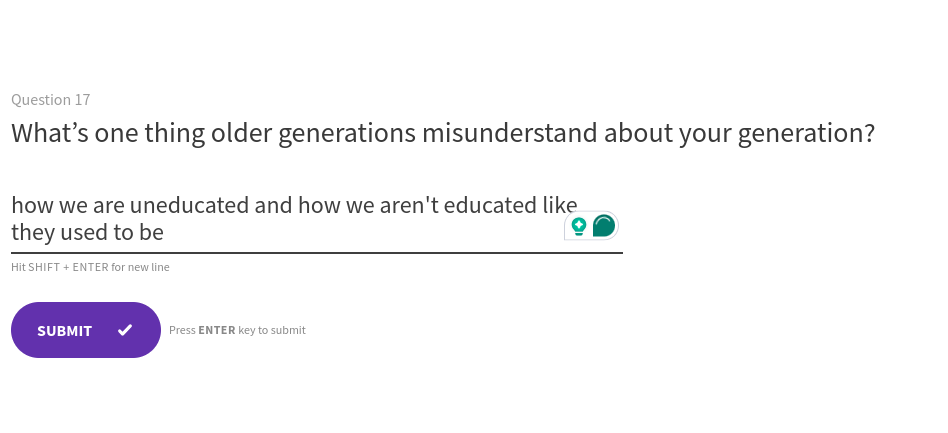Open the green Grammarly assistant icon
The image size is (948, 433).
604,226
